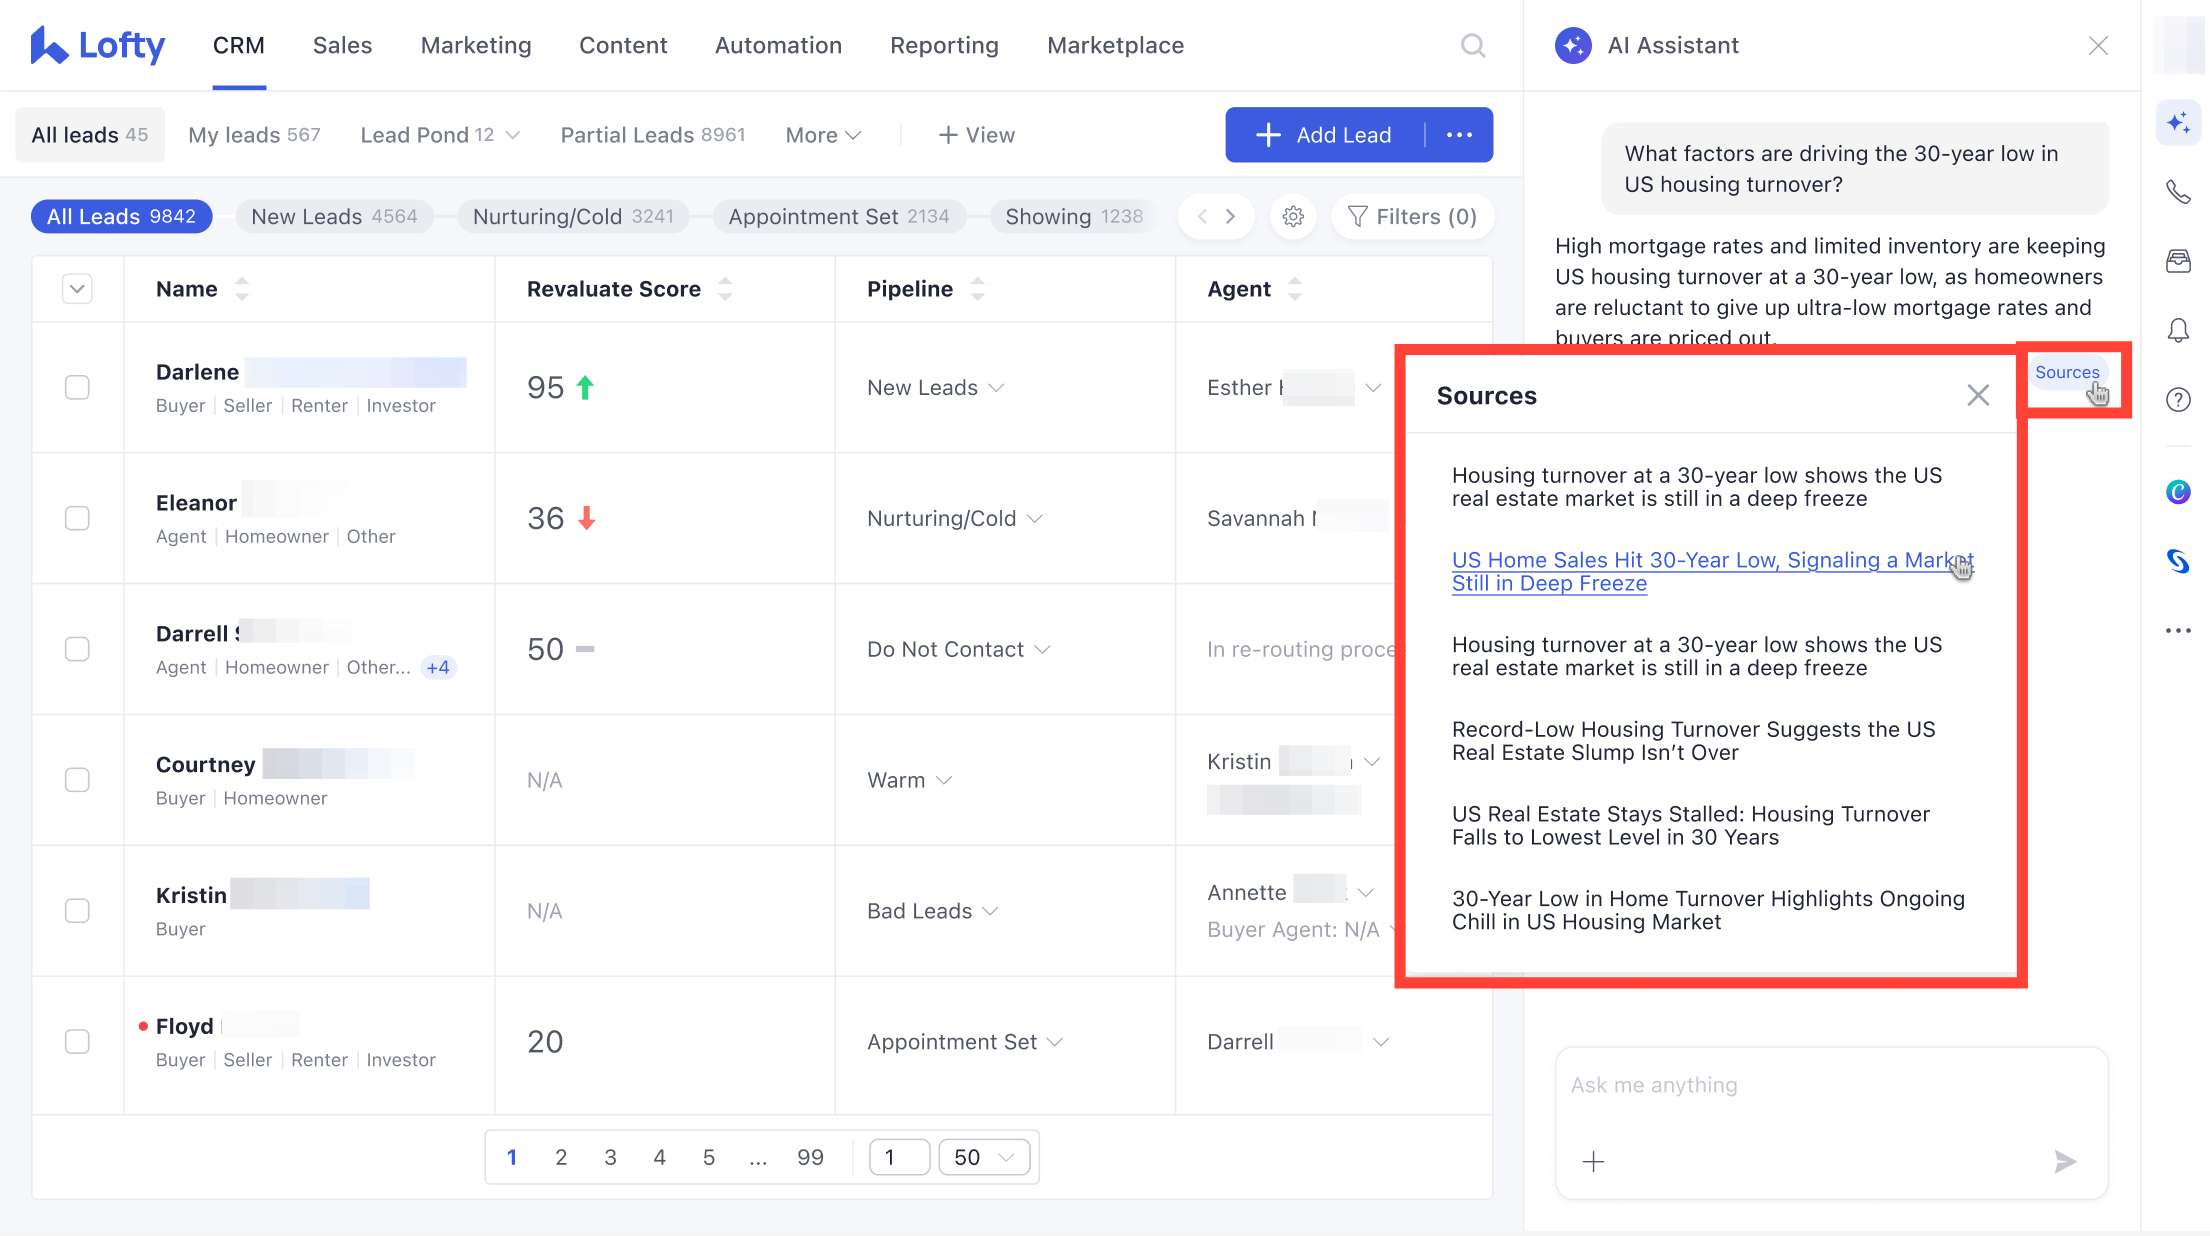The width and height of the screenshot is (2210, 1236).
Task: Sort leads by Revaluate Score column
Action: tap(724, 288)
